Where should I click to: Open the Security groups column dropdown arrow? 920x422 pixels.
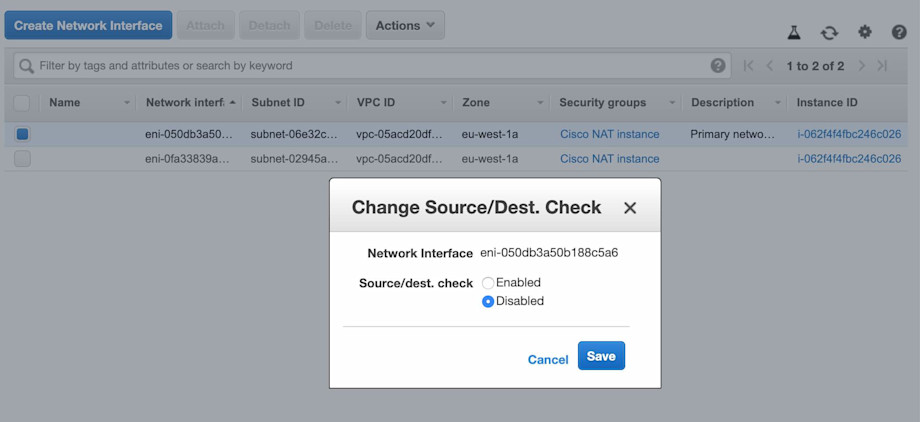[672, 103]
